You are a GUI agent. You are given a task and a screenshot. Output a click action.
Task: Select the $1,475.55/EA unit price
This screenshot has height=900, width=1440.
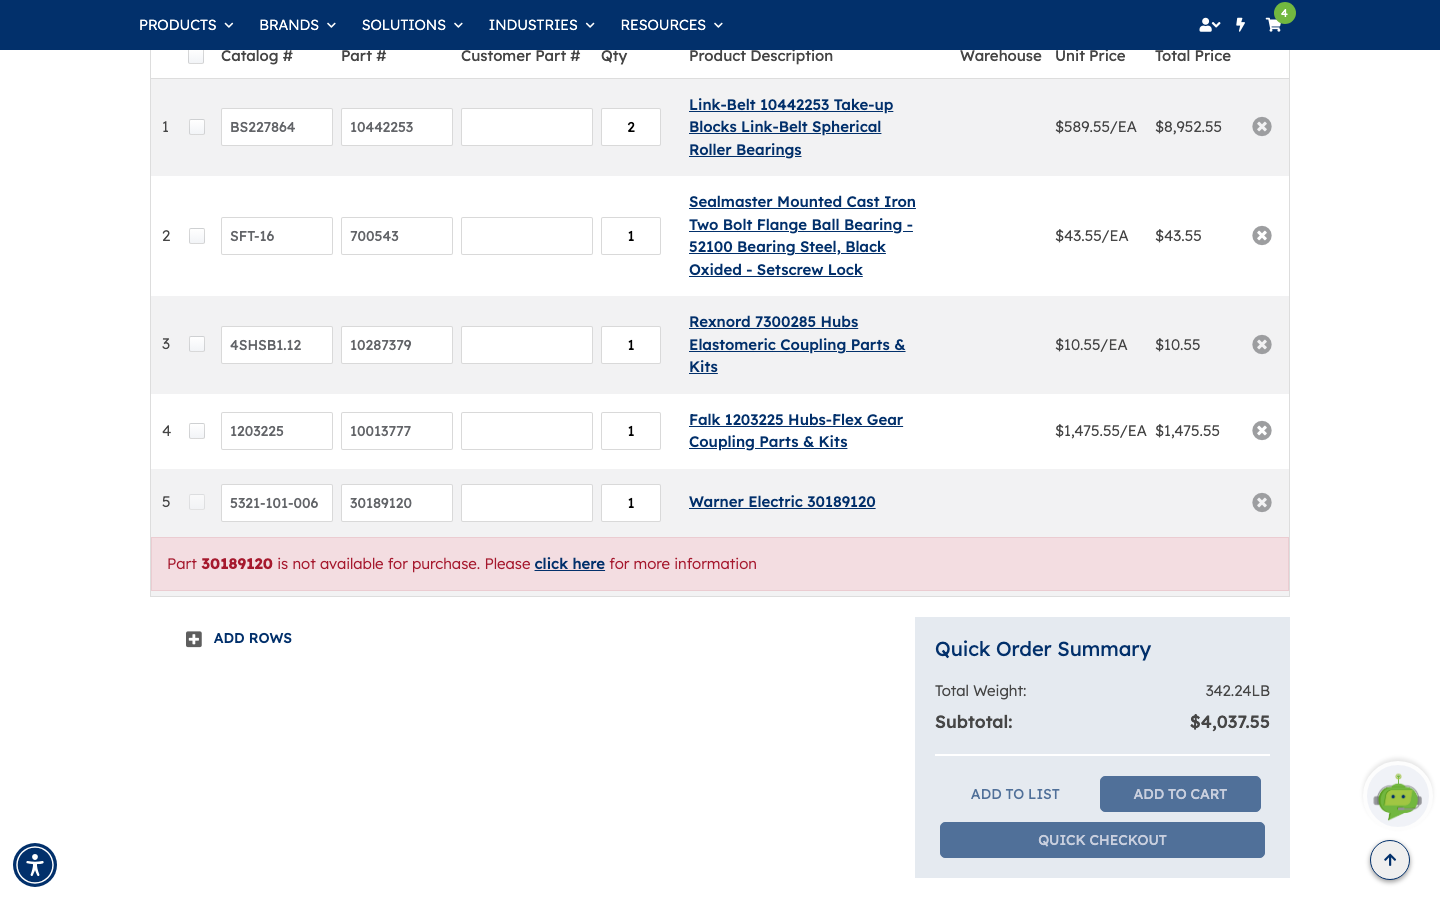click(x=1100, y=431)
